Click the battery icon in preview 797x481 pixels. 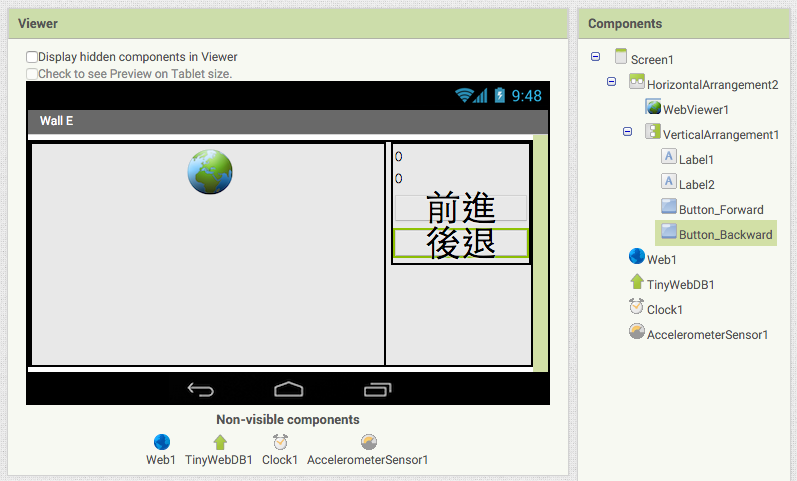click(500, 95)
